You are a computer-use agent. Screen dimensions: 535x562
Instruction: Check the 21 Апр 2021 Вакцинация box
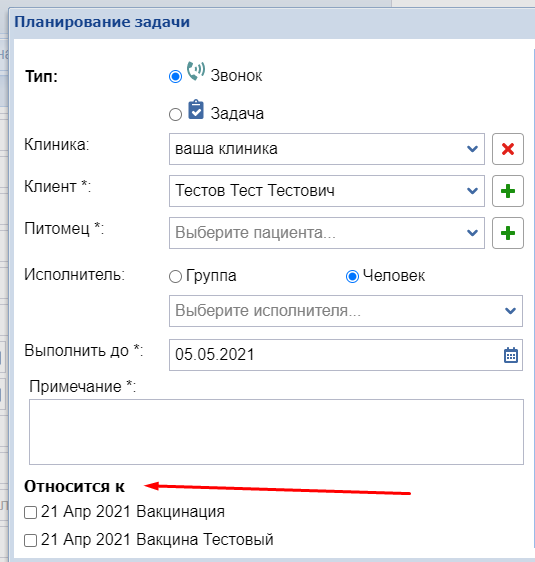tap(30, 513)
